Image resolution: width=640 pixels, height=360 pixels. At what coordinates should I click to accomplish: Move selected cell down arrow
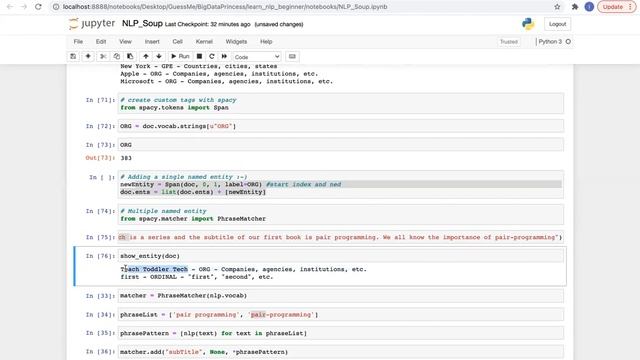159,56
